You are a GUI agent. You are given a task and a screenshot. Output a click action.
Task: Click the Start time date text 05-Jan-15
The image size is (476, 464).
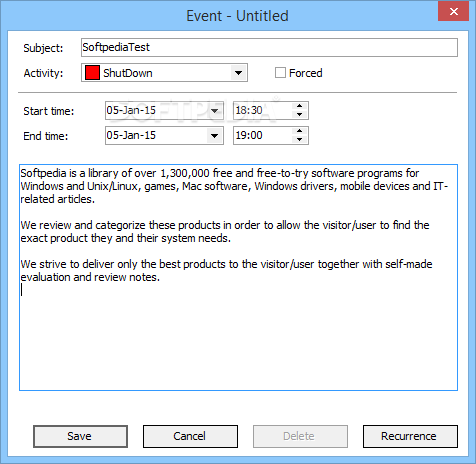131,110
